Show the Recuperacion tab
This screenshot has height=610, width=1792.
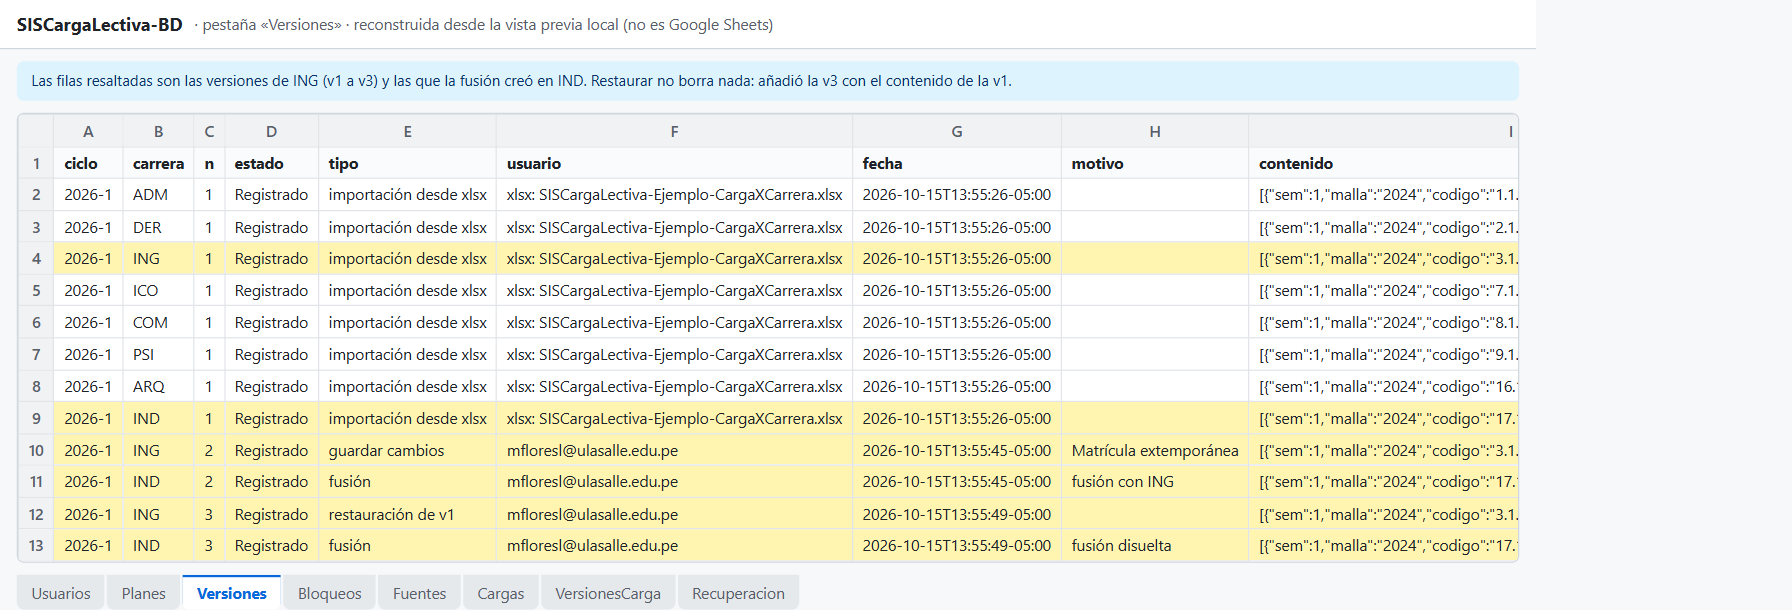point(739,593)
